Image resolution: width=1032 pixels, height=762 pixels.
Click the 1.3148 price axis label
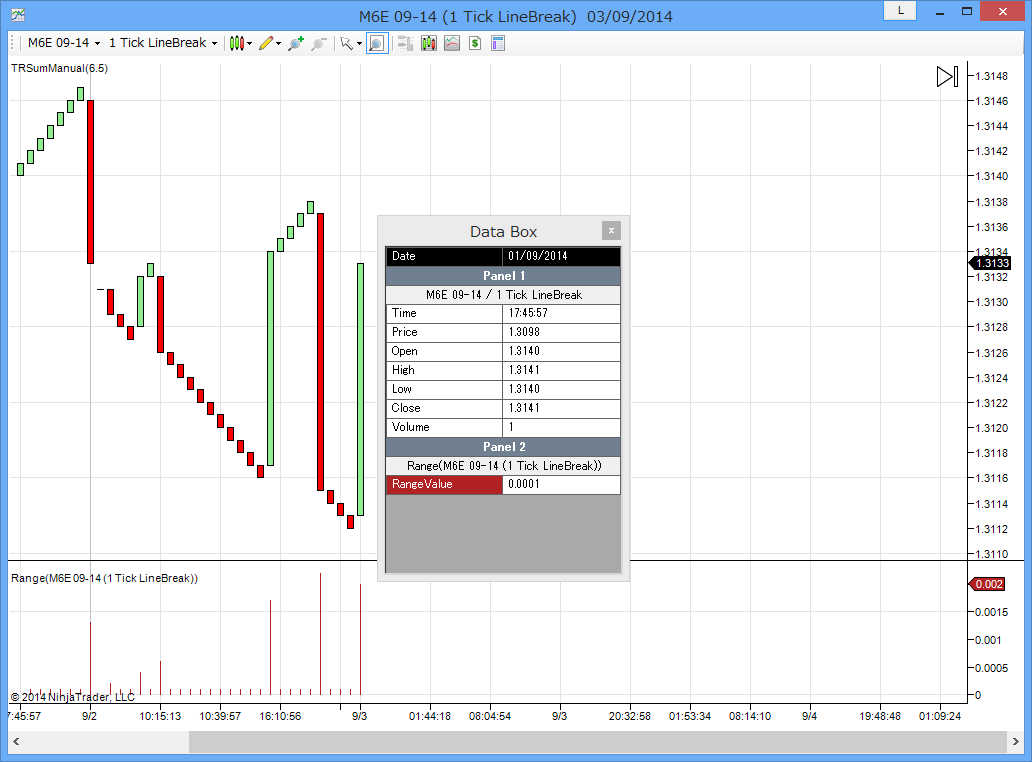[x=992, y=76]
